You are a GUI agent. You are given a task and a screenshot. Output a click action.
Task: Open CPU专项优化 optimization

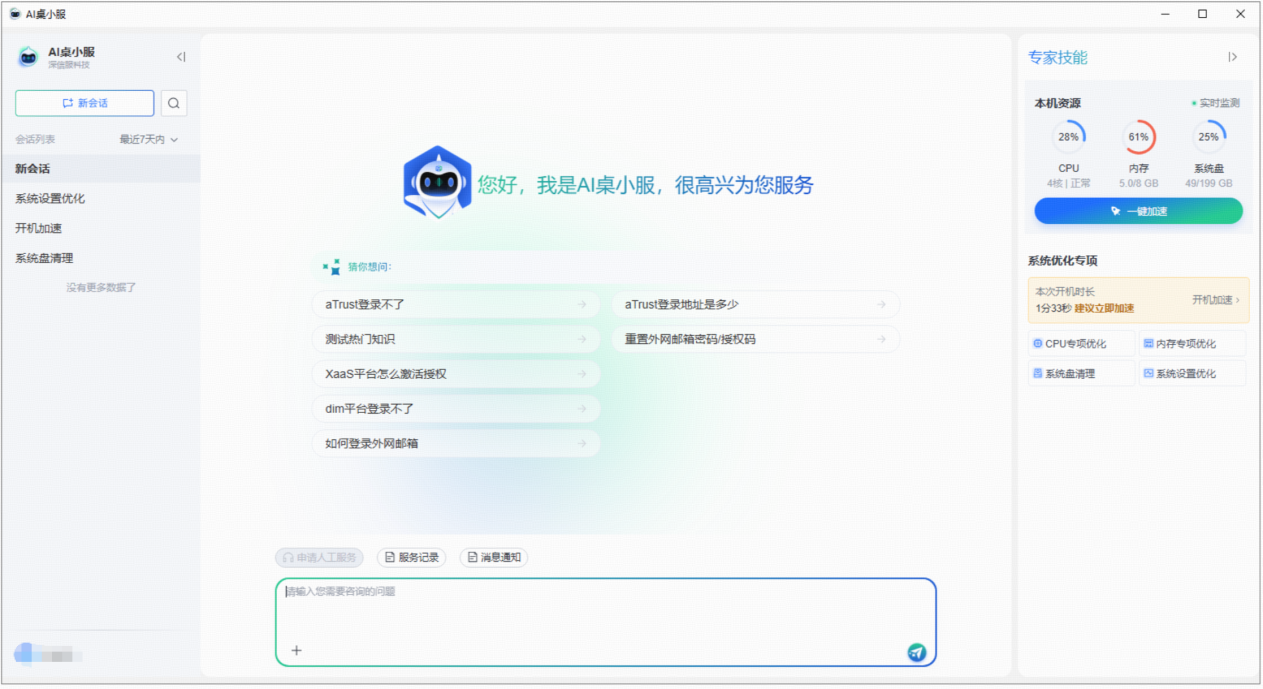(x=1081, y=343)
